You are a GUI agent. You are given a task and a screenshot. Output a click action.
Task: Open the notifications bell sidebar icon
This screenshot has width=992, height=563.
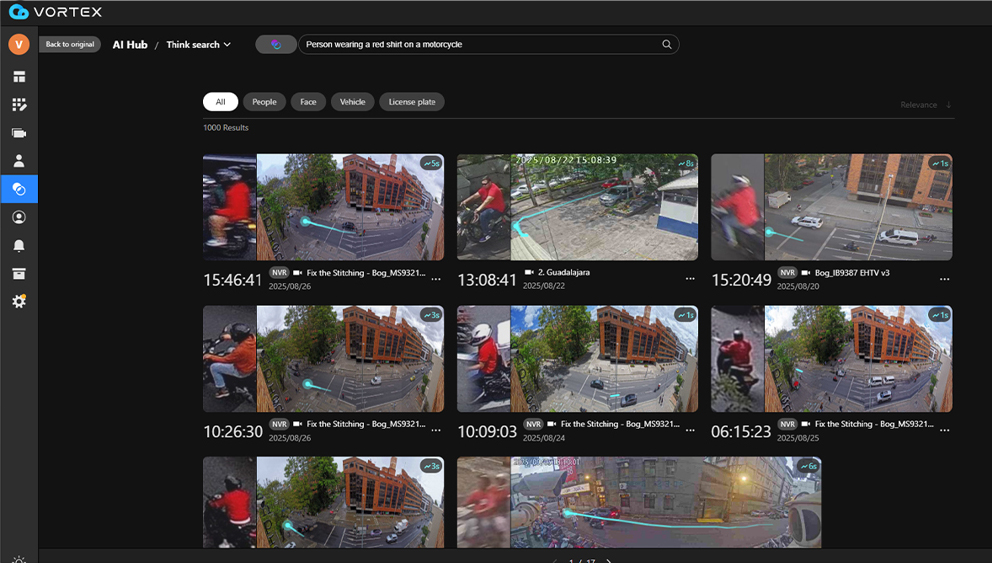19,245
